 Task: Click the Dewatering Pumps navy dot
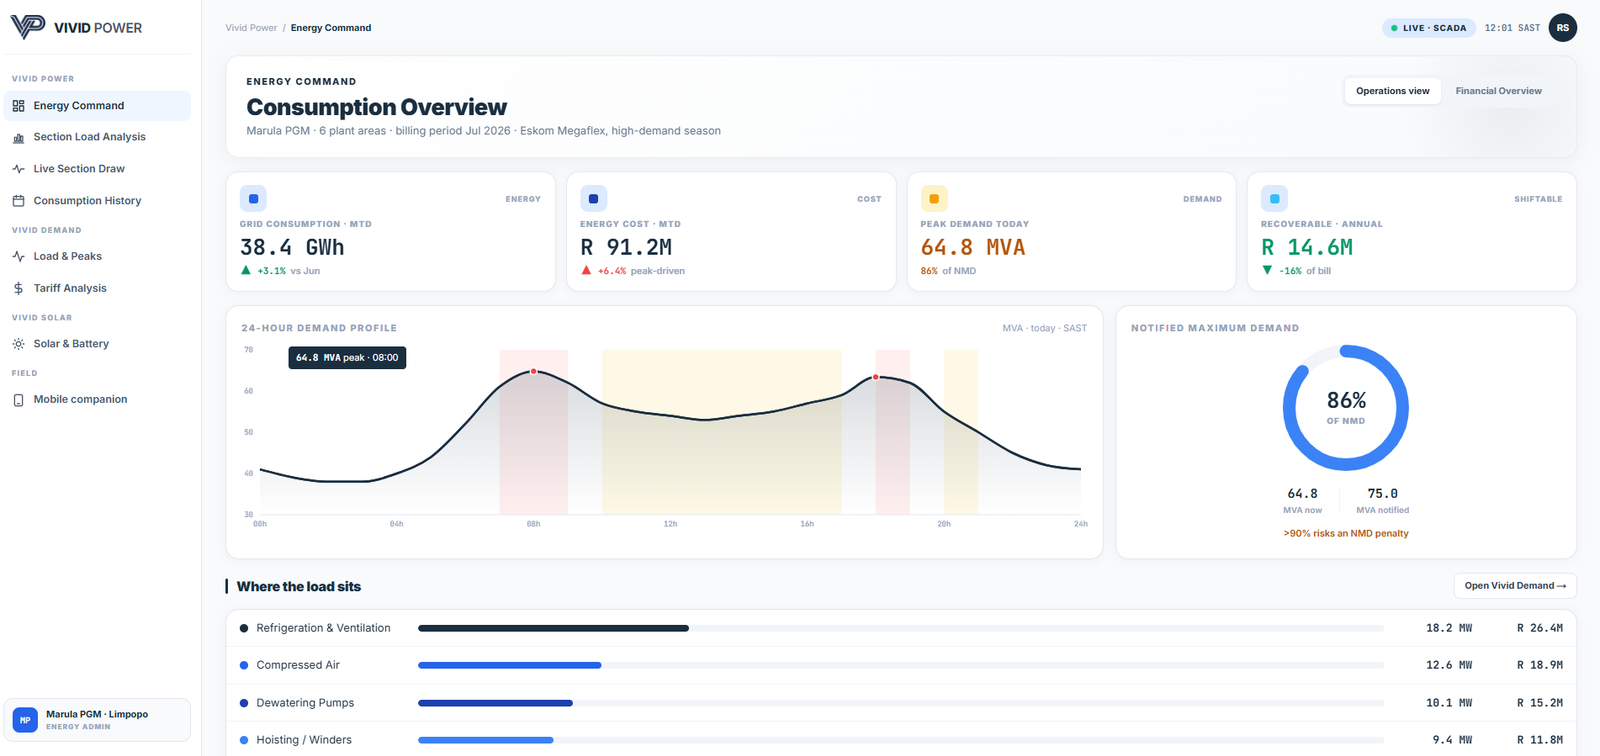[x=244, y=703]
